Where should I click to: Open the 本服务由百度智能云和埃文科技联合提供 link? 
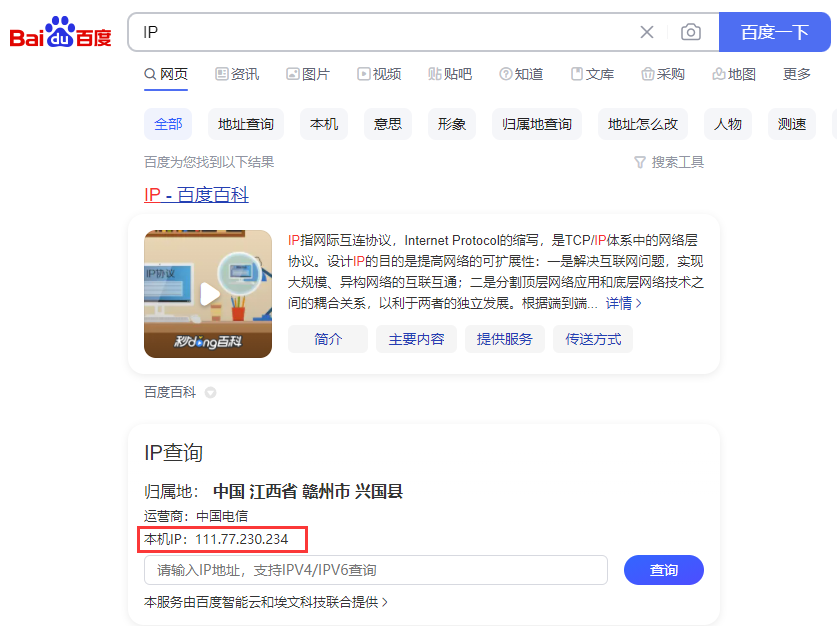(x=266, y=603)
